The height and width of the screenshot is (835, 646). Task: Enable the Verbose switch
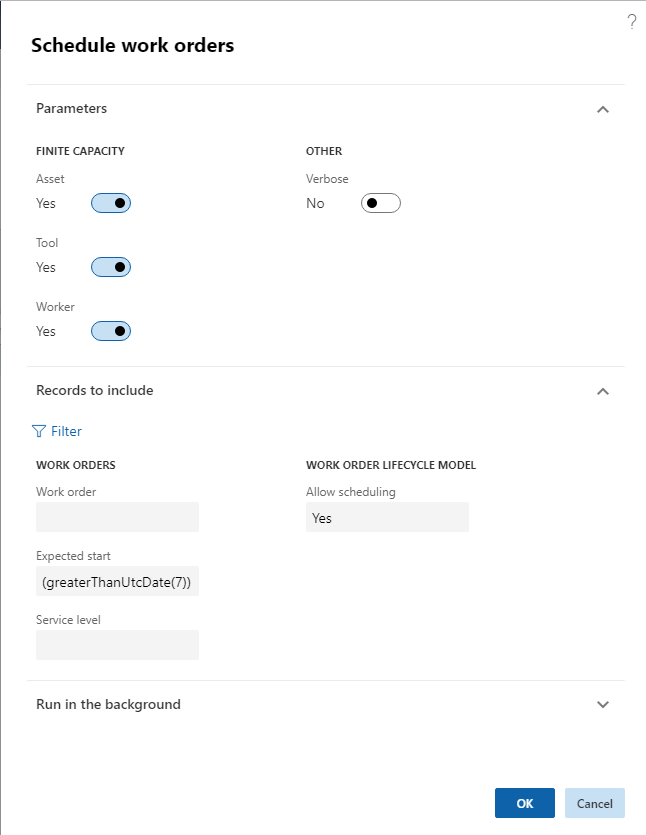pyautogui.click(x=381, y=203)
